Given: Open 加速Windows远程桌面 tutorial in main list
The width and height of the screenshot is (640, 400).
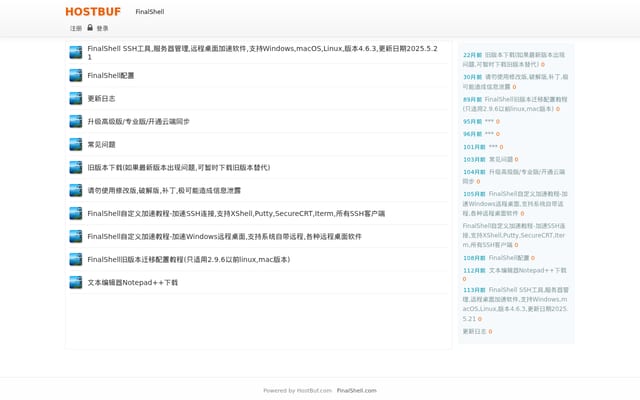Looking at the screenshot, I should click(224, 236).
